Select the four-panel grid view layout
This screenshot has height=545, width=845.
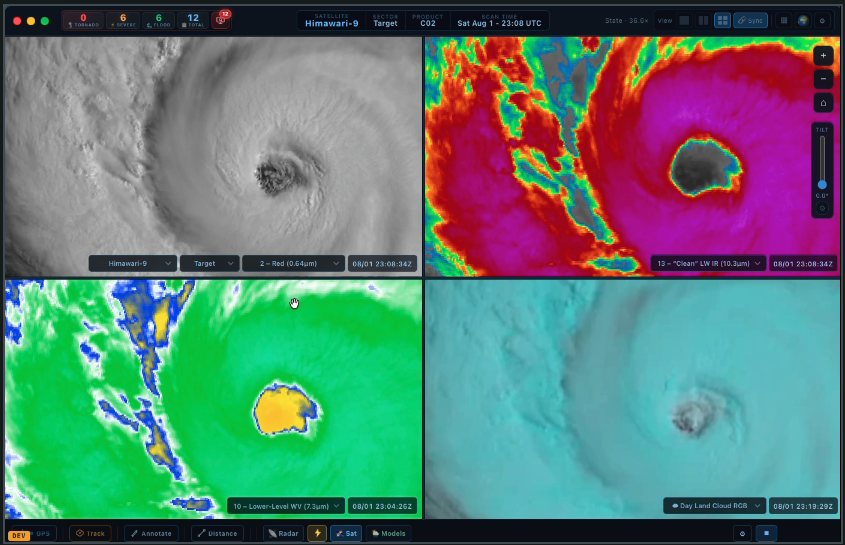[722, 20]
